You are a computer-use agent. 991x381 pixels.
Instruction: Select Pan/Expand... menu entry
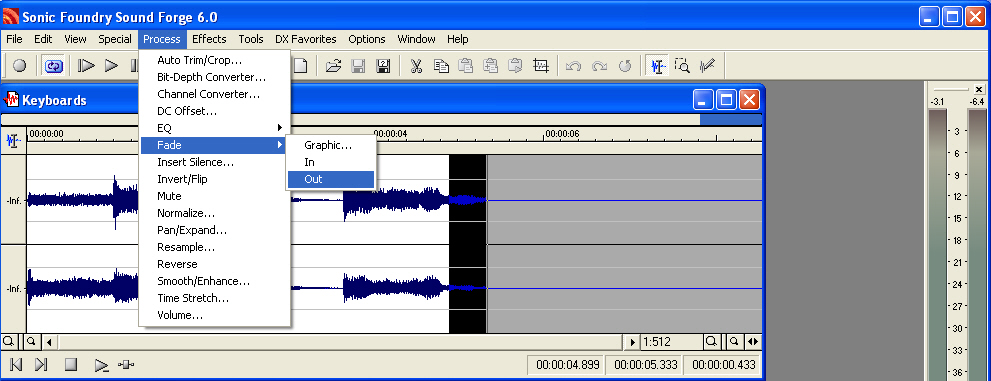tap(214, 231)
